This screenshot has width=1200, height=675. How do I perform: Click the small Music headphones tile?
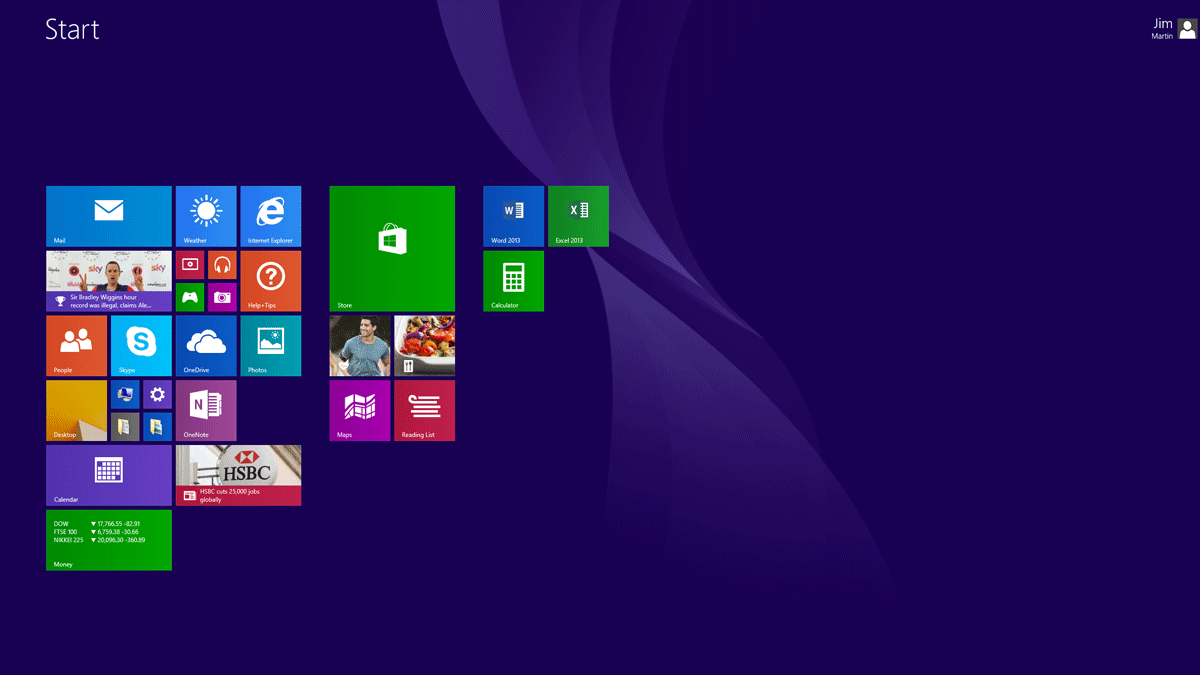tap(222, 265)
